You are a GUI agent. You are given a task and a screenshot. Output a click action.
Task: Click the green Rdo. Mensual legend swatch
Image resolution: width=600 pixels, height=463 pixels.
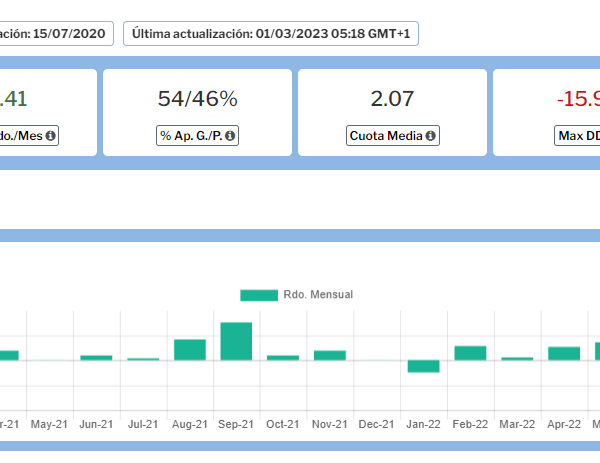tap(259, 295)
